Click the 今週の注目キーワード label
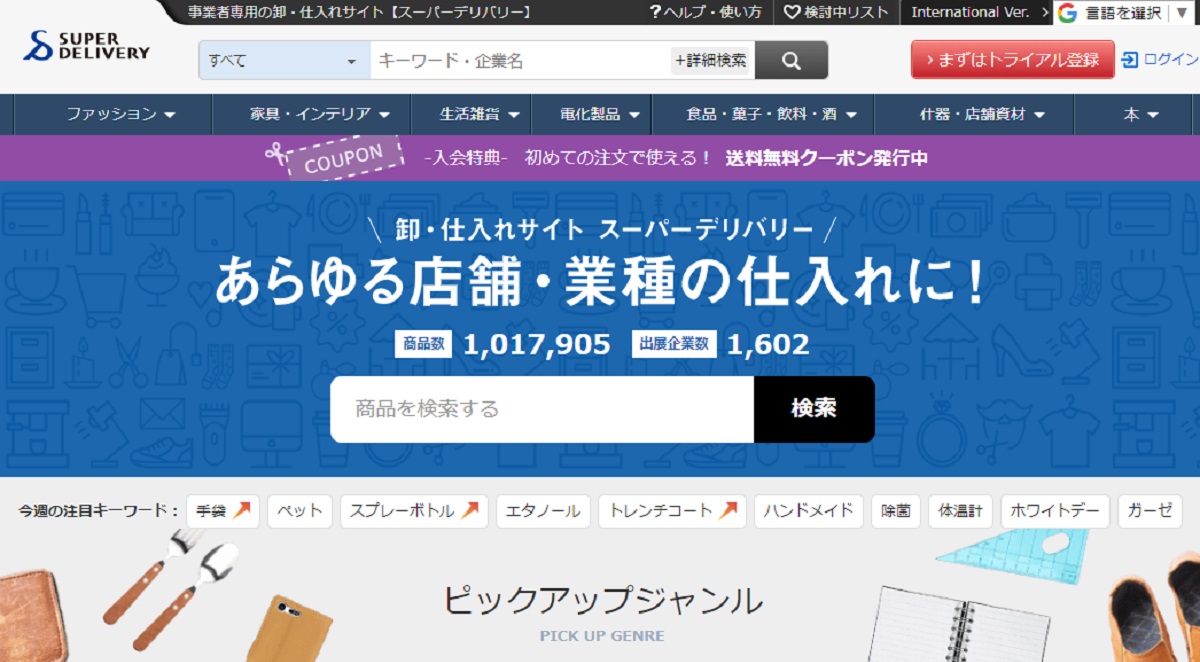This screenshot has width=1200, height=662. [98, 511]
